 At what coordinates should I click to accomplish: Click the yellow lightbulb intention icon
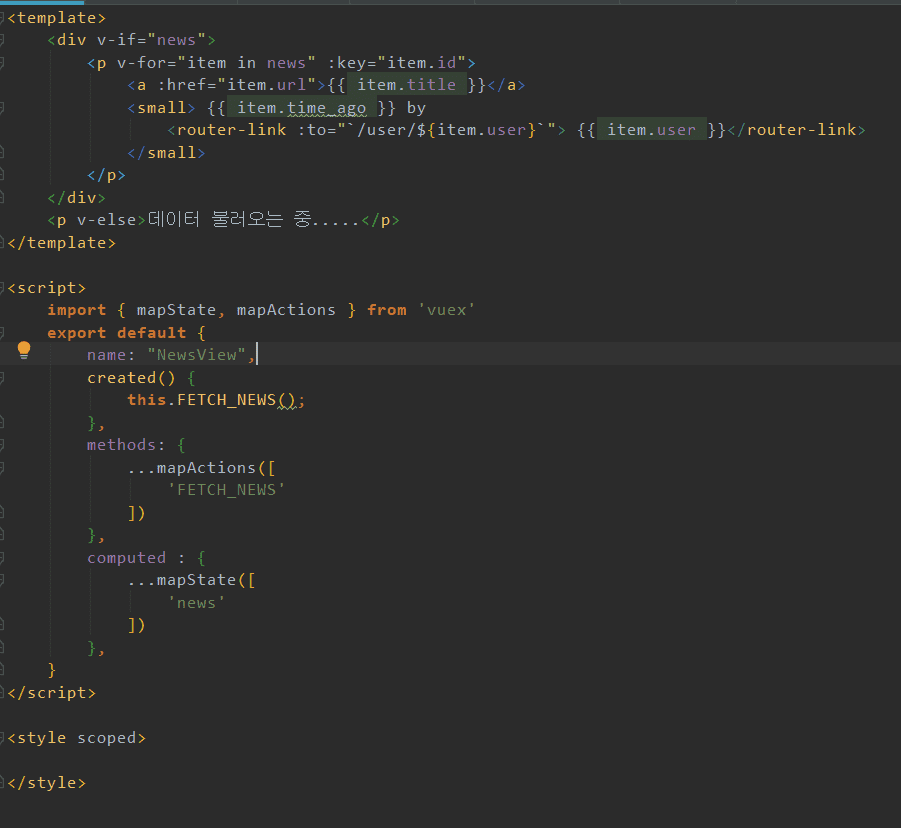click(x=24, y=350)
